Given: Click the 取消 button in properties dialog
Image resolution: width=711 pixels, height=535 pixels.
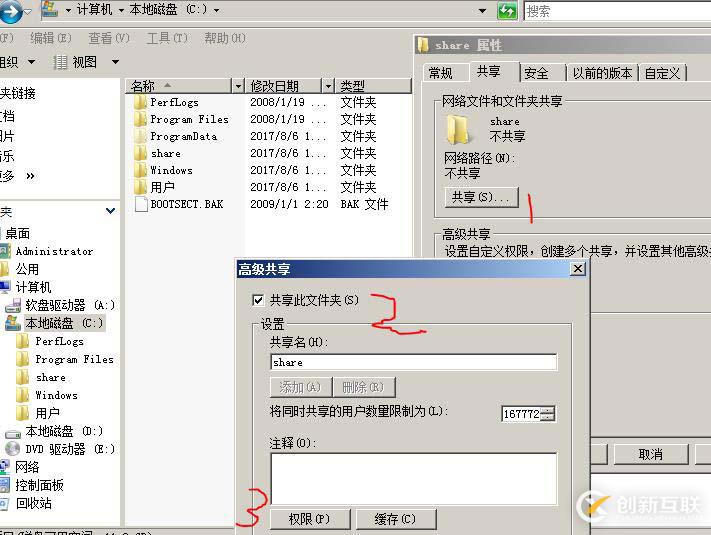Looking at the screenshot, I should pyautogui.click(x=651, y=454).
